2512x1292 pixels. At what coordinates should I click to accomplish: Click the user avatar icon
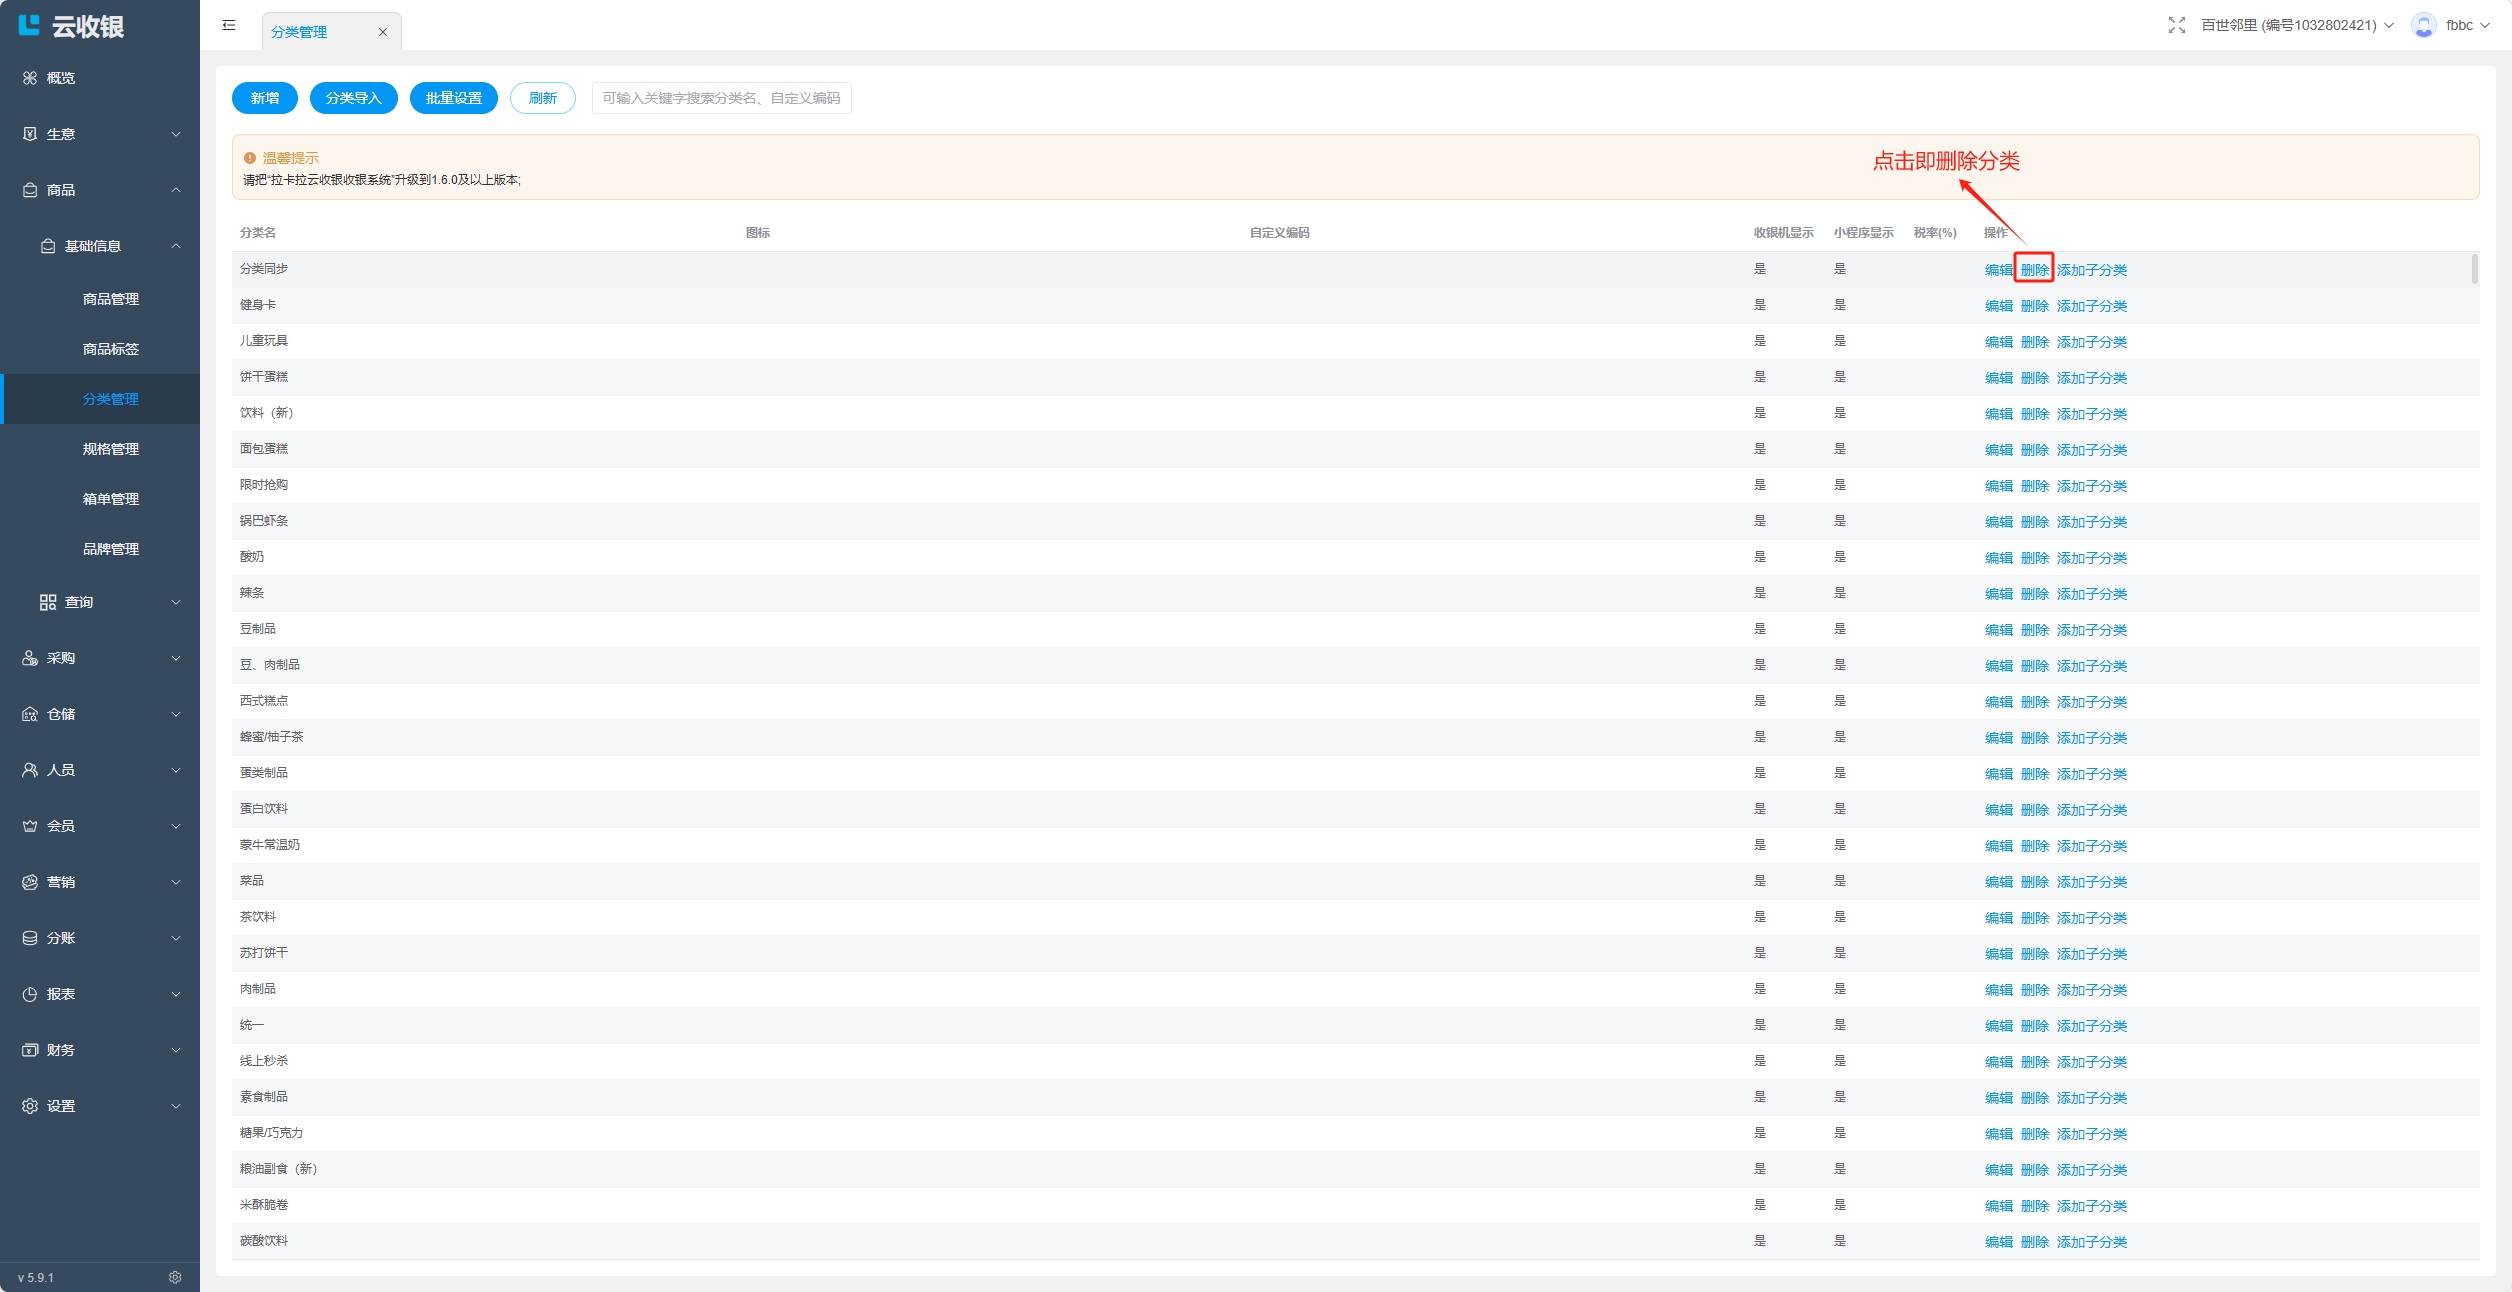(2423, 25)
